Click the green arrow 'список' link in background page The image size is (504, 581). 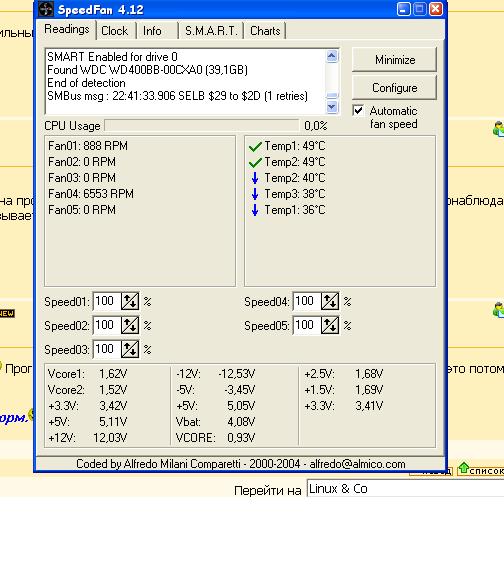[x=481, y=469]
